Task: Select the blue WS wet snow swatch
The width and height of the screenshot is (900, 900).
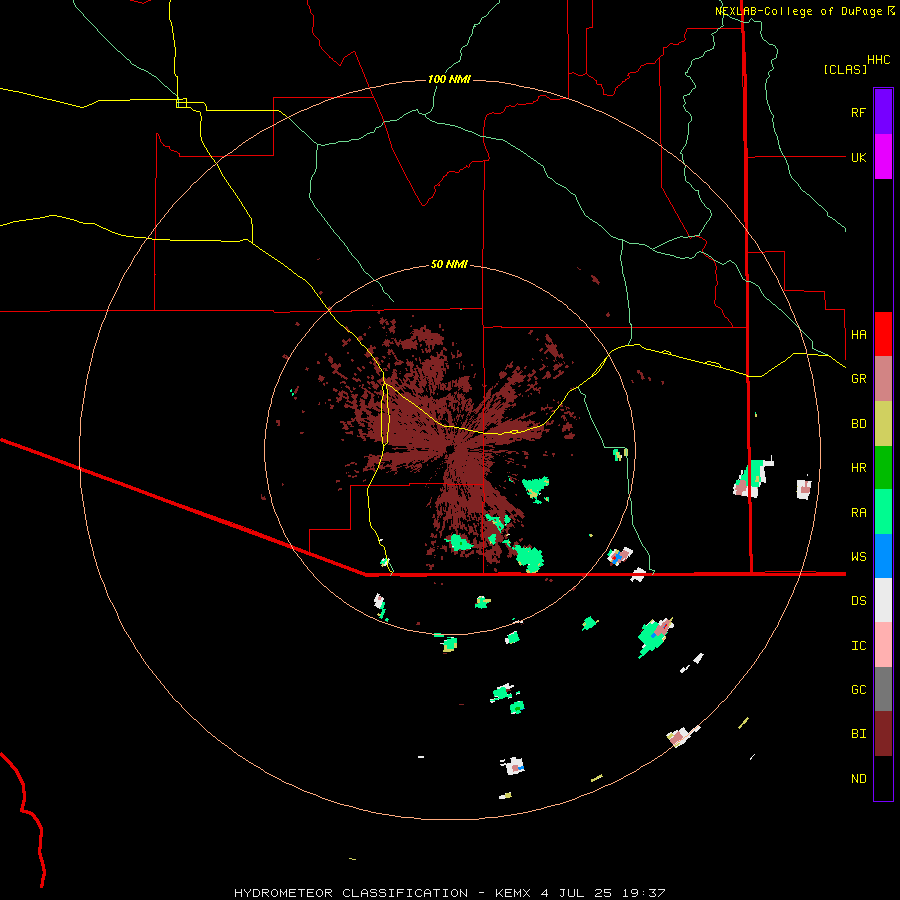Action: 883,556
